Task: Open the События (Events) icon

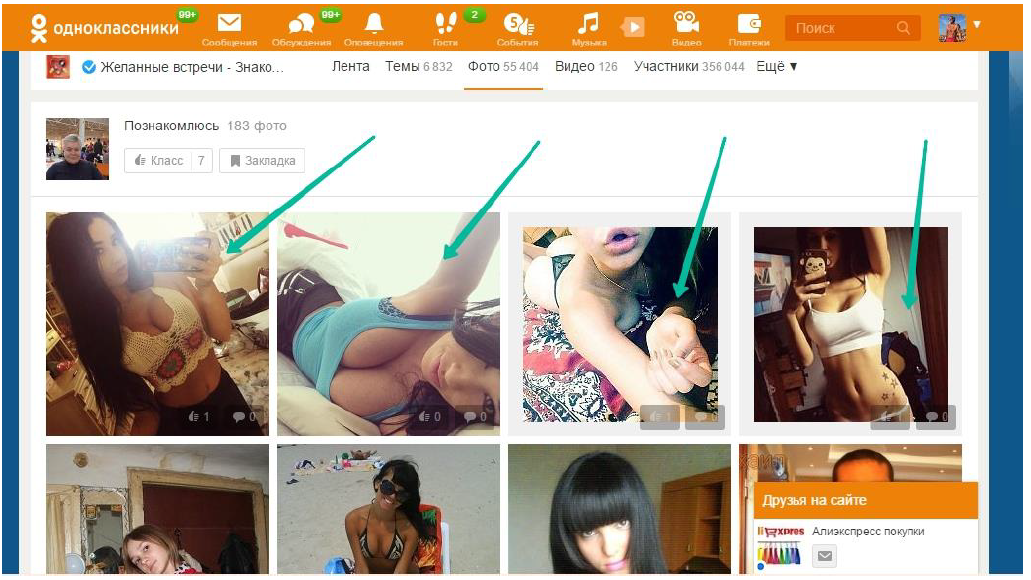Action: click(x=517, y=24)
